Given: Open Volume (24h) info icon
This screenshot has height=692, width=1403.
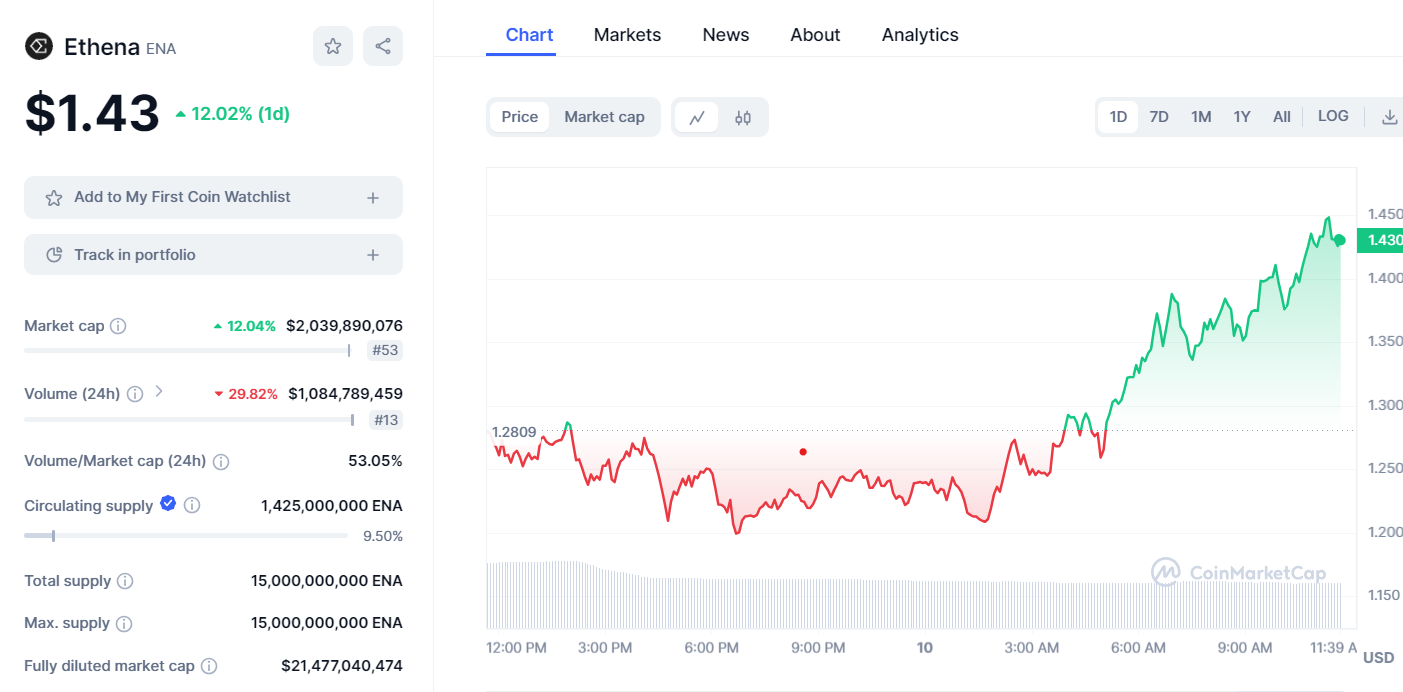Looking at the screenshot, I should click(135, 394).
